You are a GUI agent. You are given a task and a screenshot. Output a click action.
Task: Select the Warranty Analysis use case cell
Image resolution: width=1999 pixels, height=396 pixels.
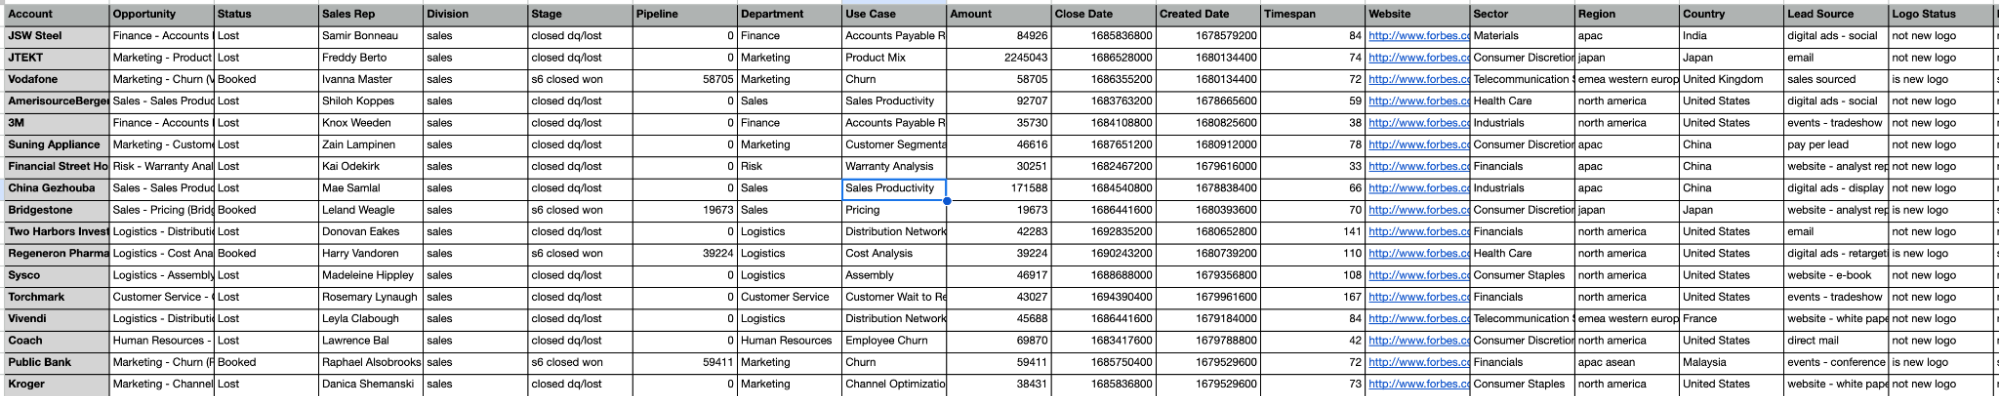pos(894,167)
